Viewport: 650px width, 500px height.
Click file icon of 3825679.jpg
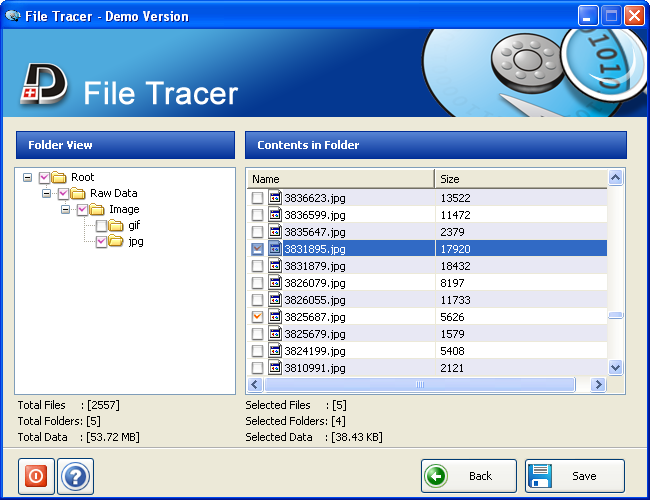point(275,334)
